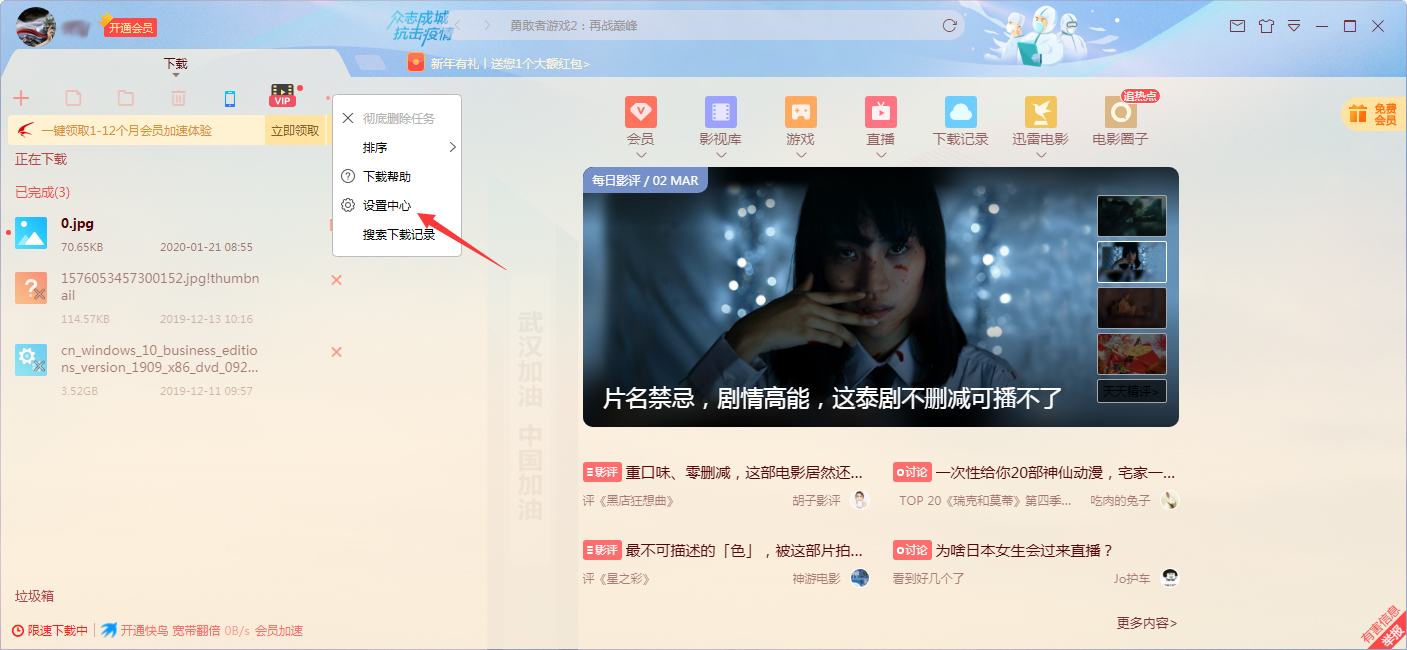Open the 新年有礼 red packet link
The height and width of the screenshot is (650, 1407).
(510, 63)
